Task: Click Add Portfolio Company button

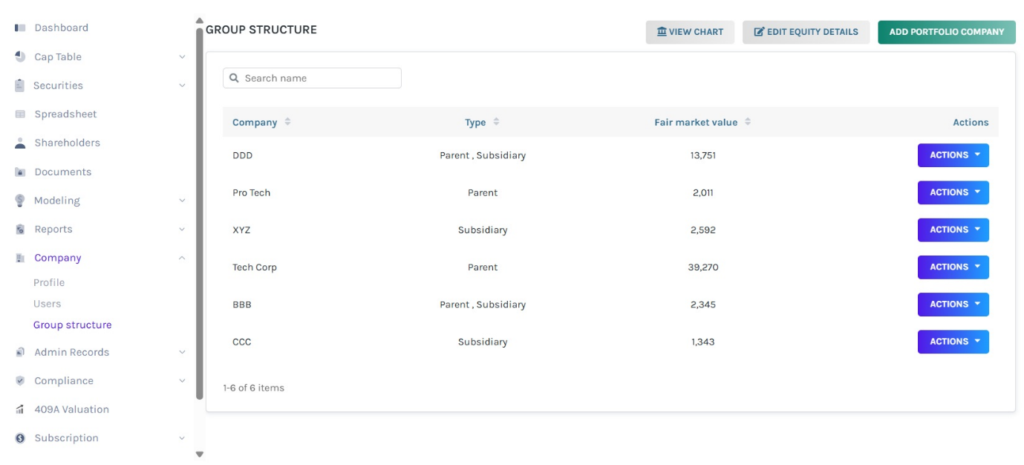Action: pyautogui.click(x=946, y=32)
